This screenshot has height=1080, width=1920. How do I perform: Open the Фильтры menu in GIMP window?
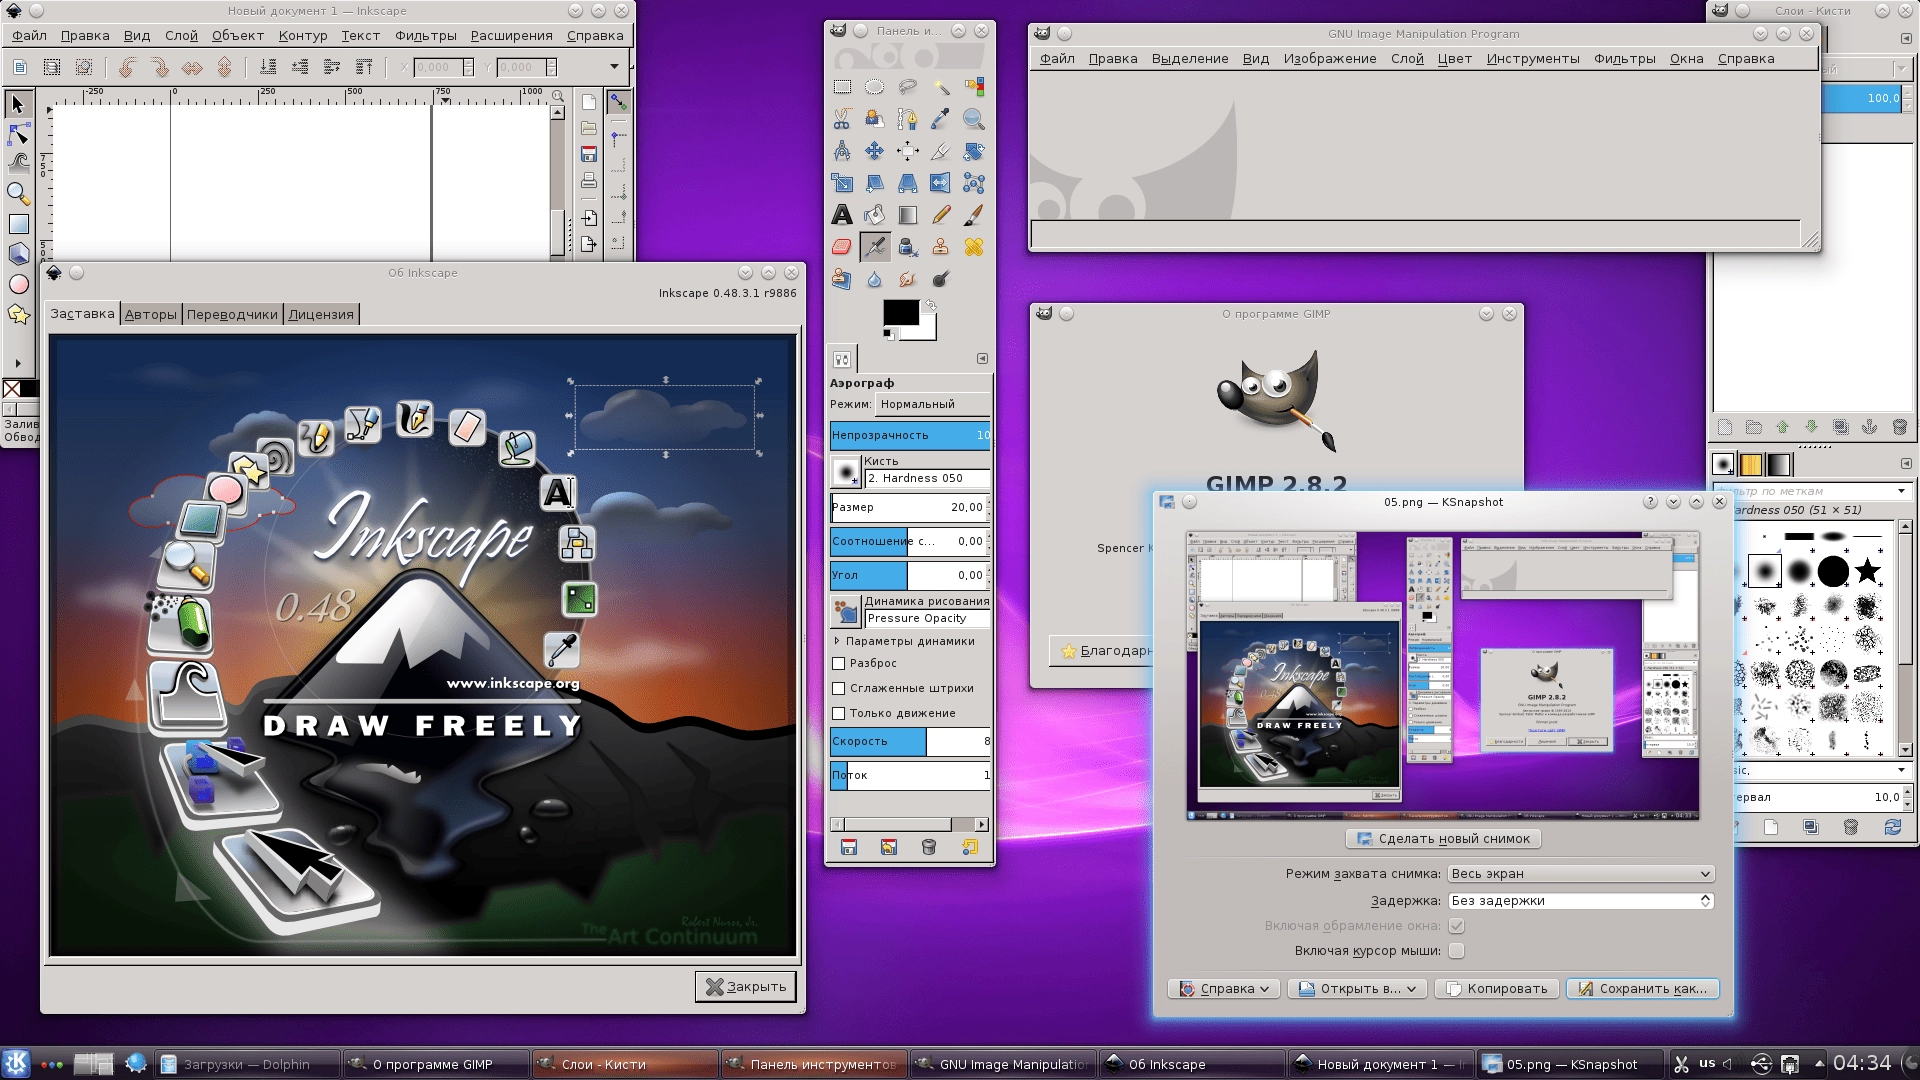pos(1624,58)
